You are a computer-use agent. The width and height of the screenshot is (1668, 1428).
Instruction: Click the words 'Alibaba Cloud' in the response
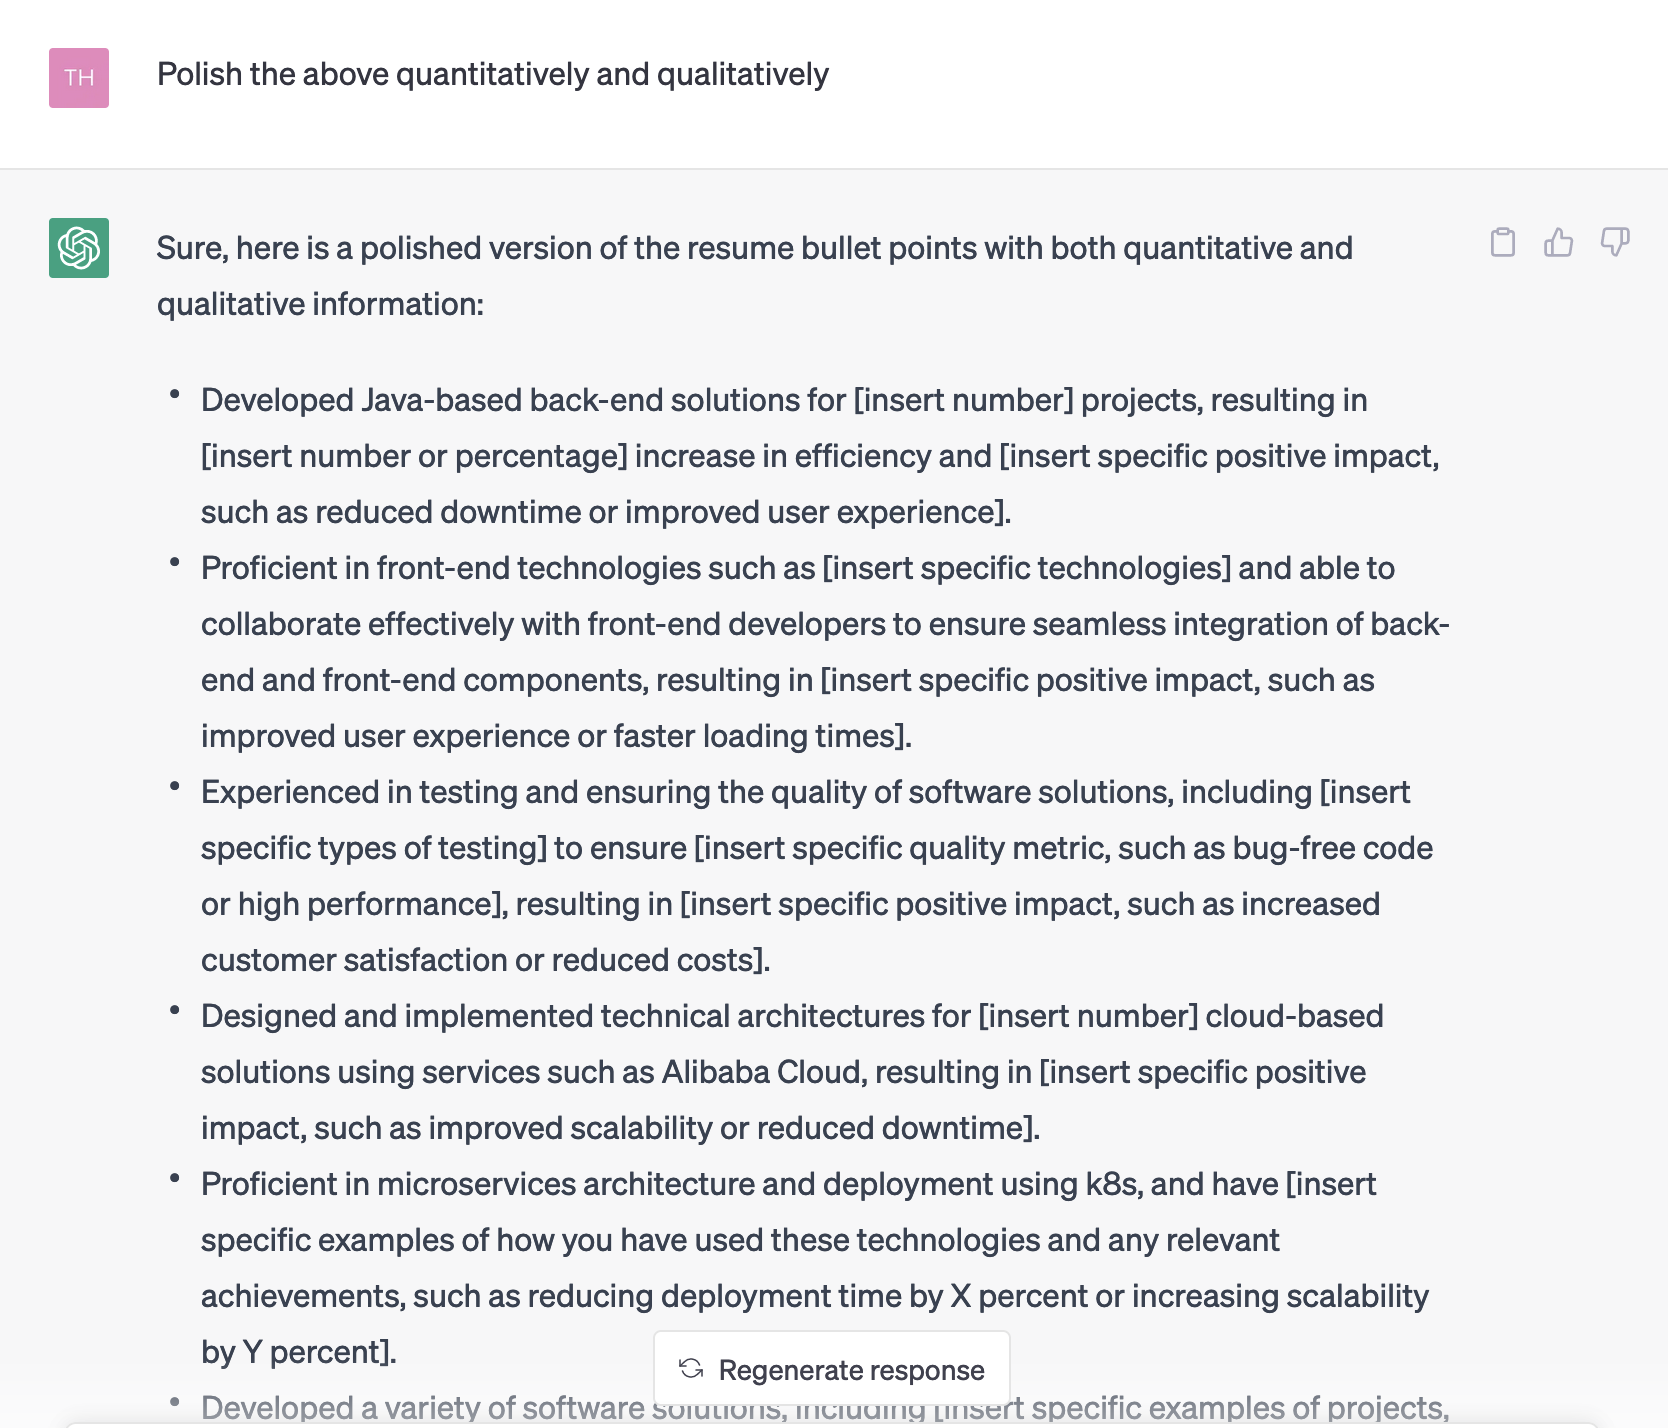point(763,1072)
